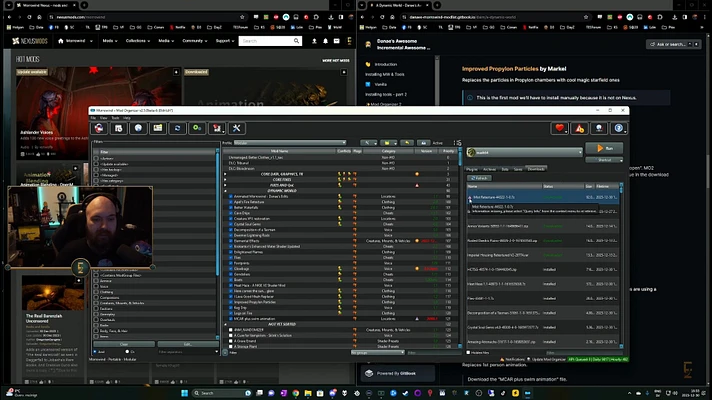
Task: Open the executable selector dropdown
Action: click(524, 153)
